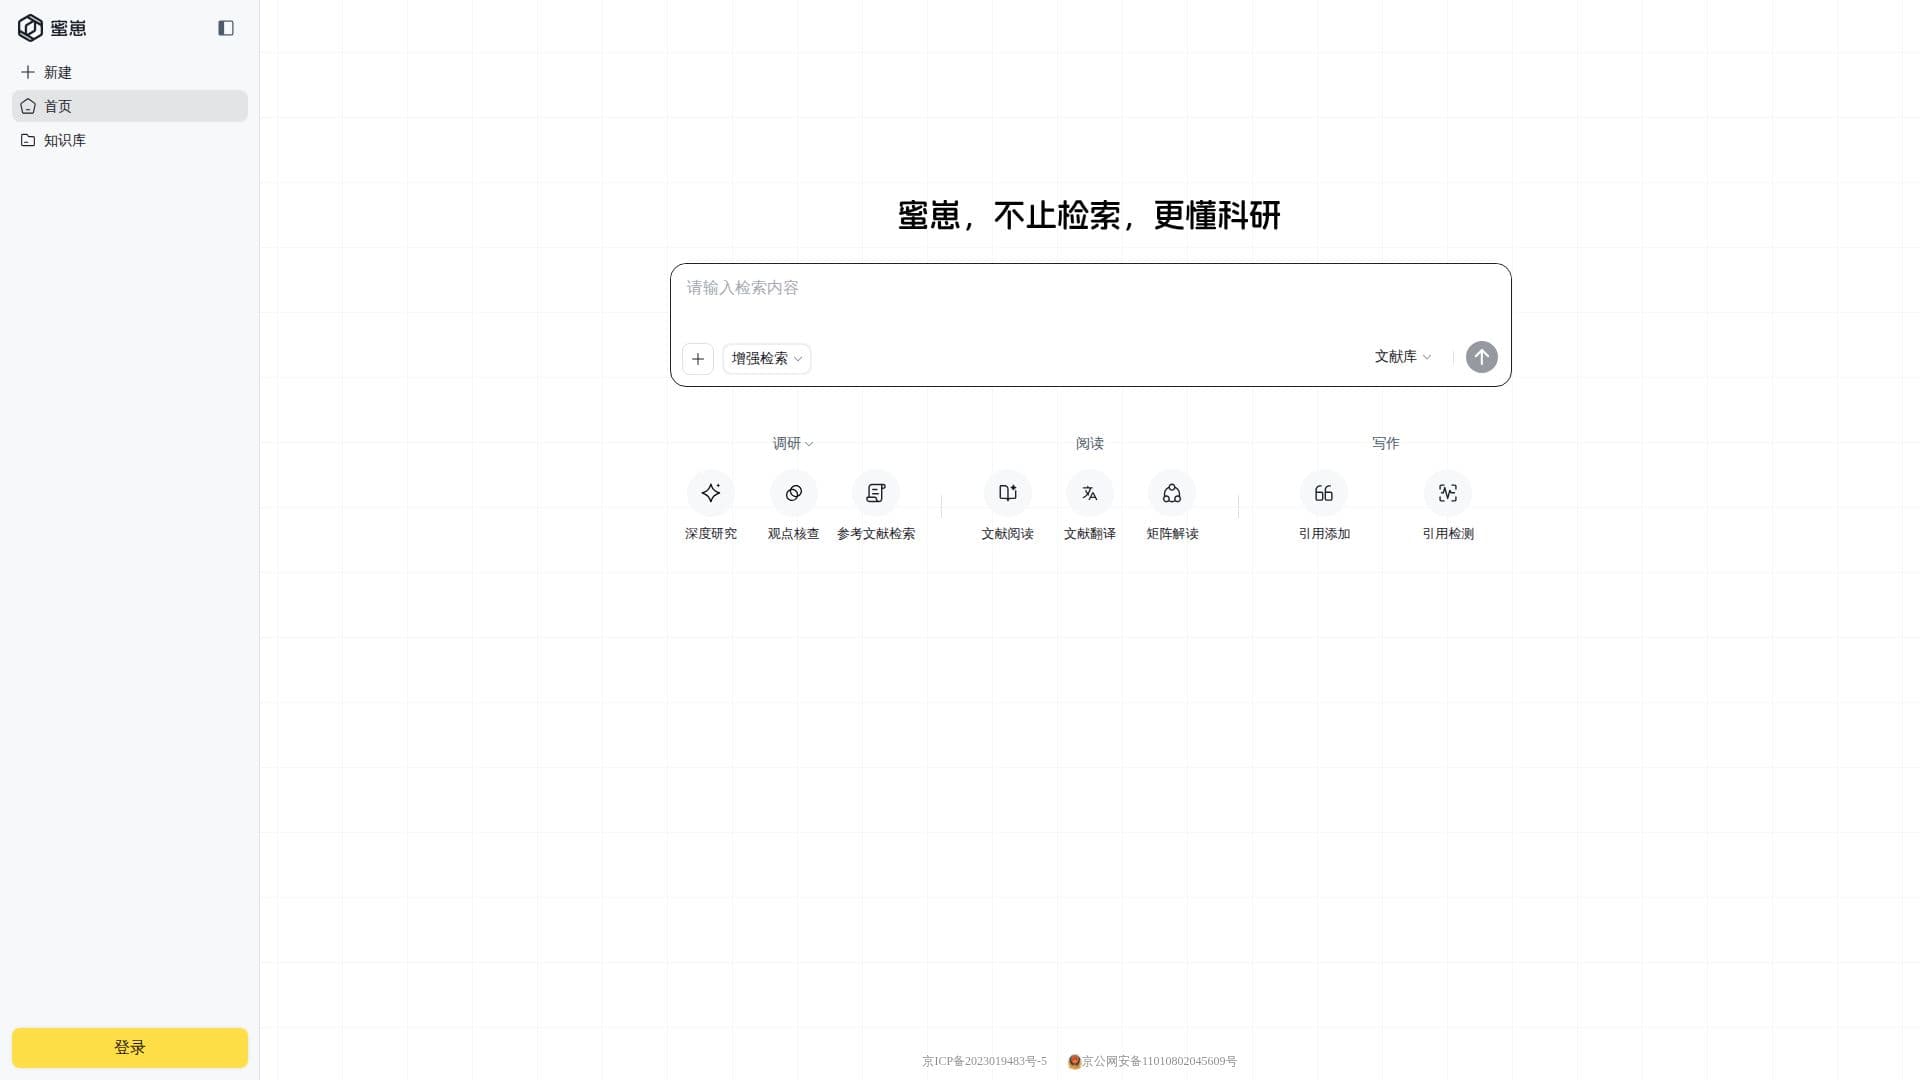Click the yellow 登录 button
Image resolution: width=1920 pixels, height=1080 pixels.
[130, 1047]
